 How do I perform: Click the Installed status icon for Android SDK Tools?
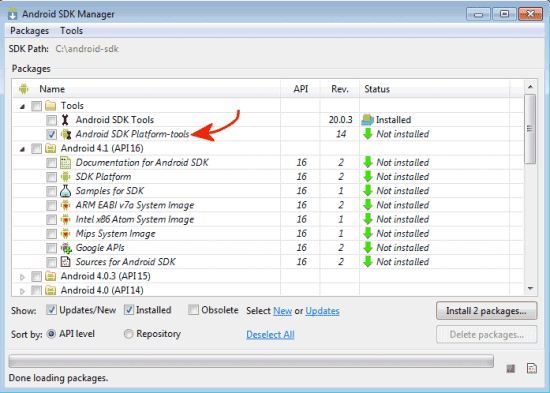click(x=368, y=120)
